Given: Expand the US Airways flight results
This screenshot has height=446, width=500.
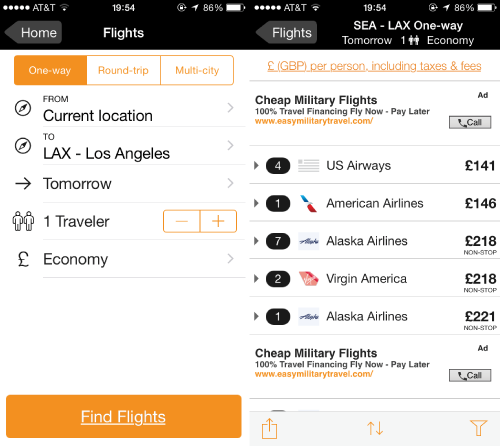Looking at the screenshot, I should (x=375, y=166).
